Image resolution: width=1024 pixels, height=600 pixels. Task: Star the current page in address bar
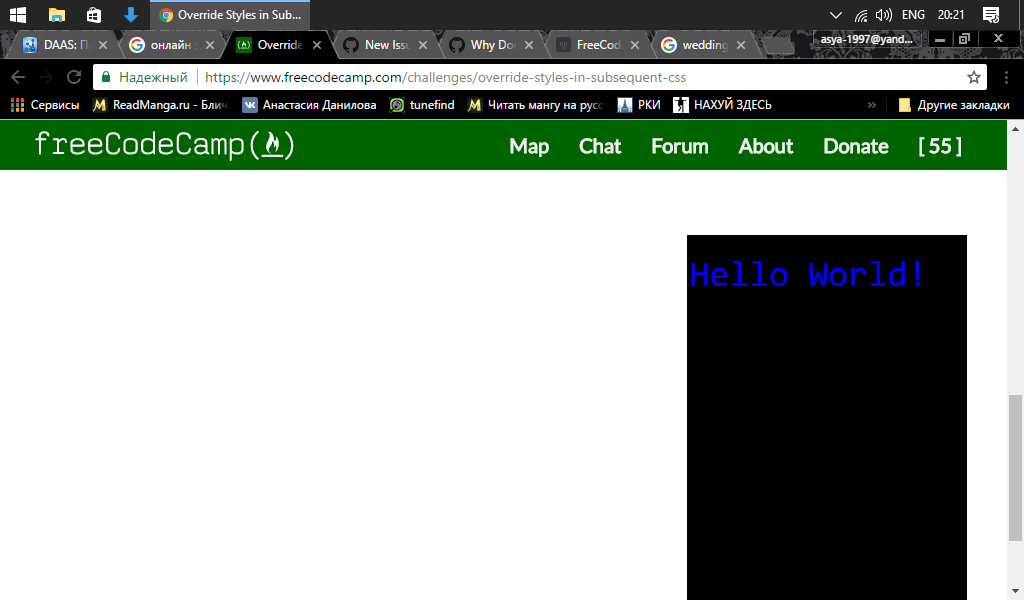pyautogui.click(x=974, y=76)
